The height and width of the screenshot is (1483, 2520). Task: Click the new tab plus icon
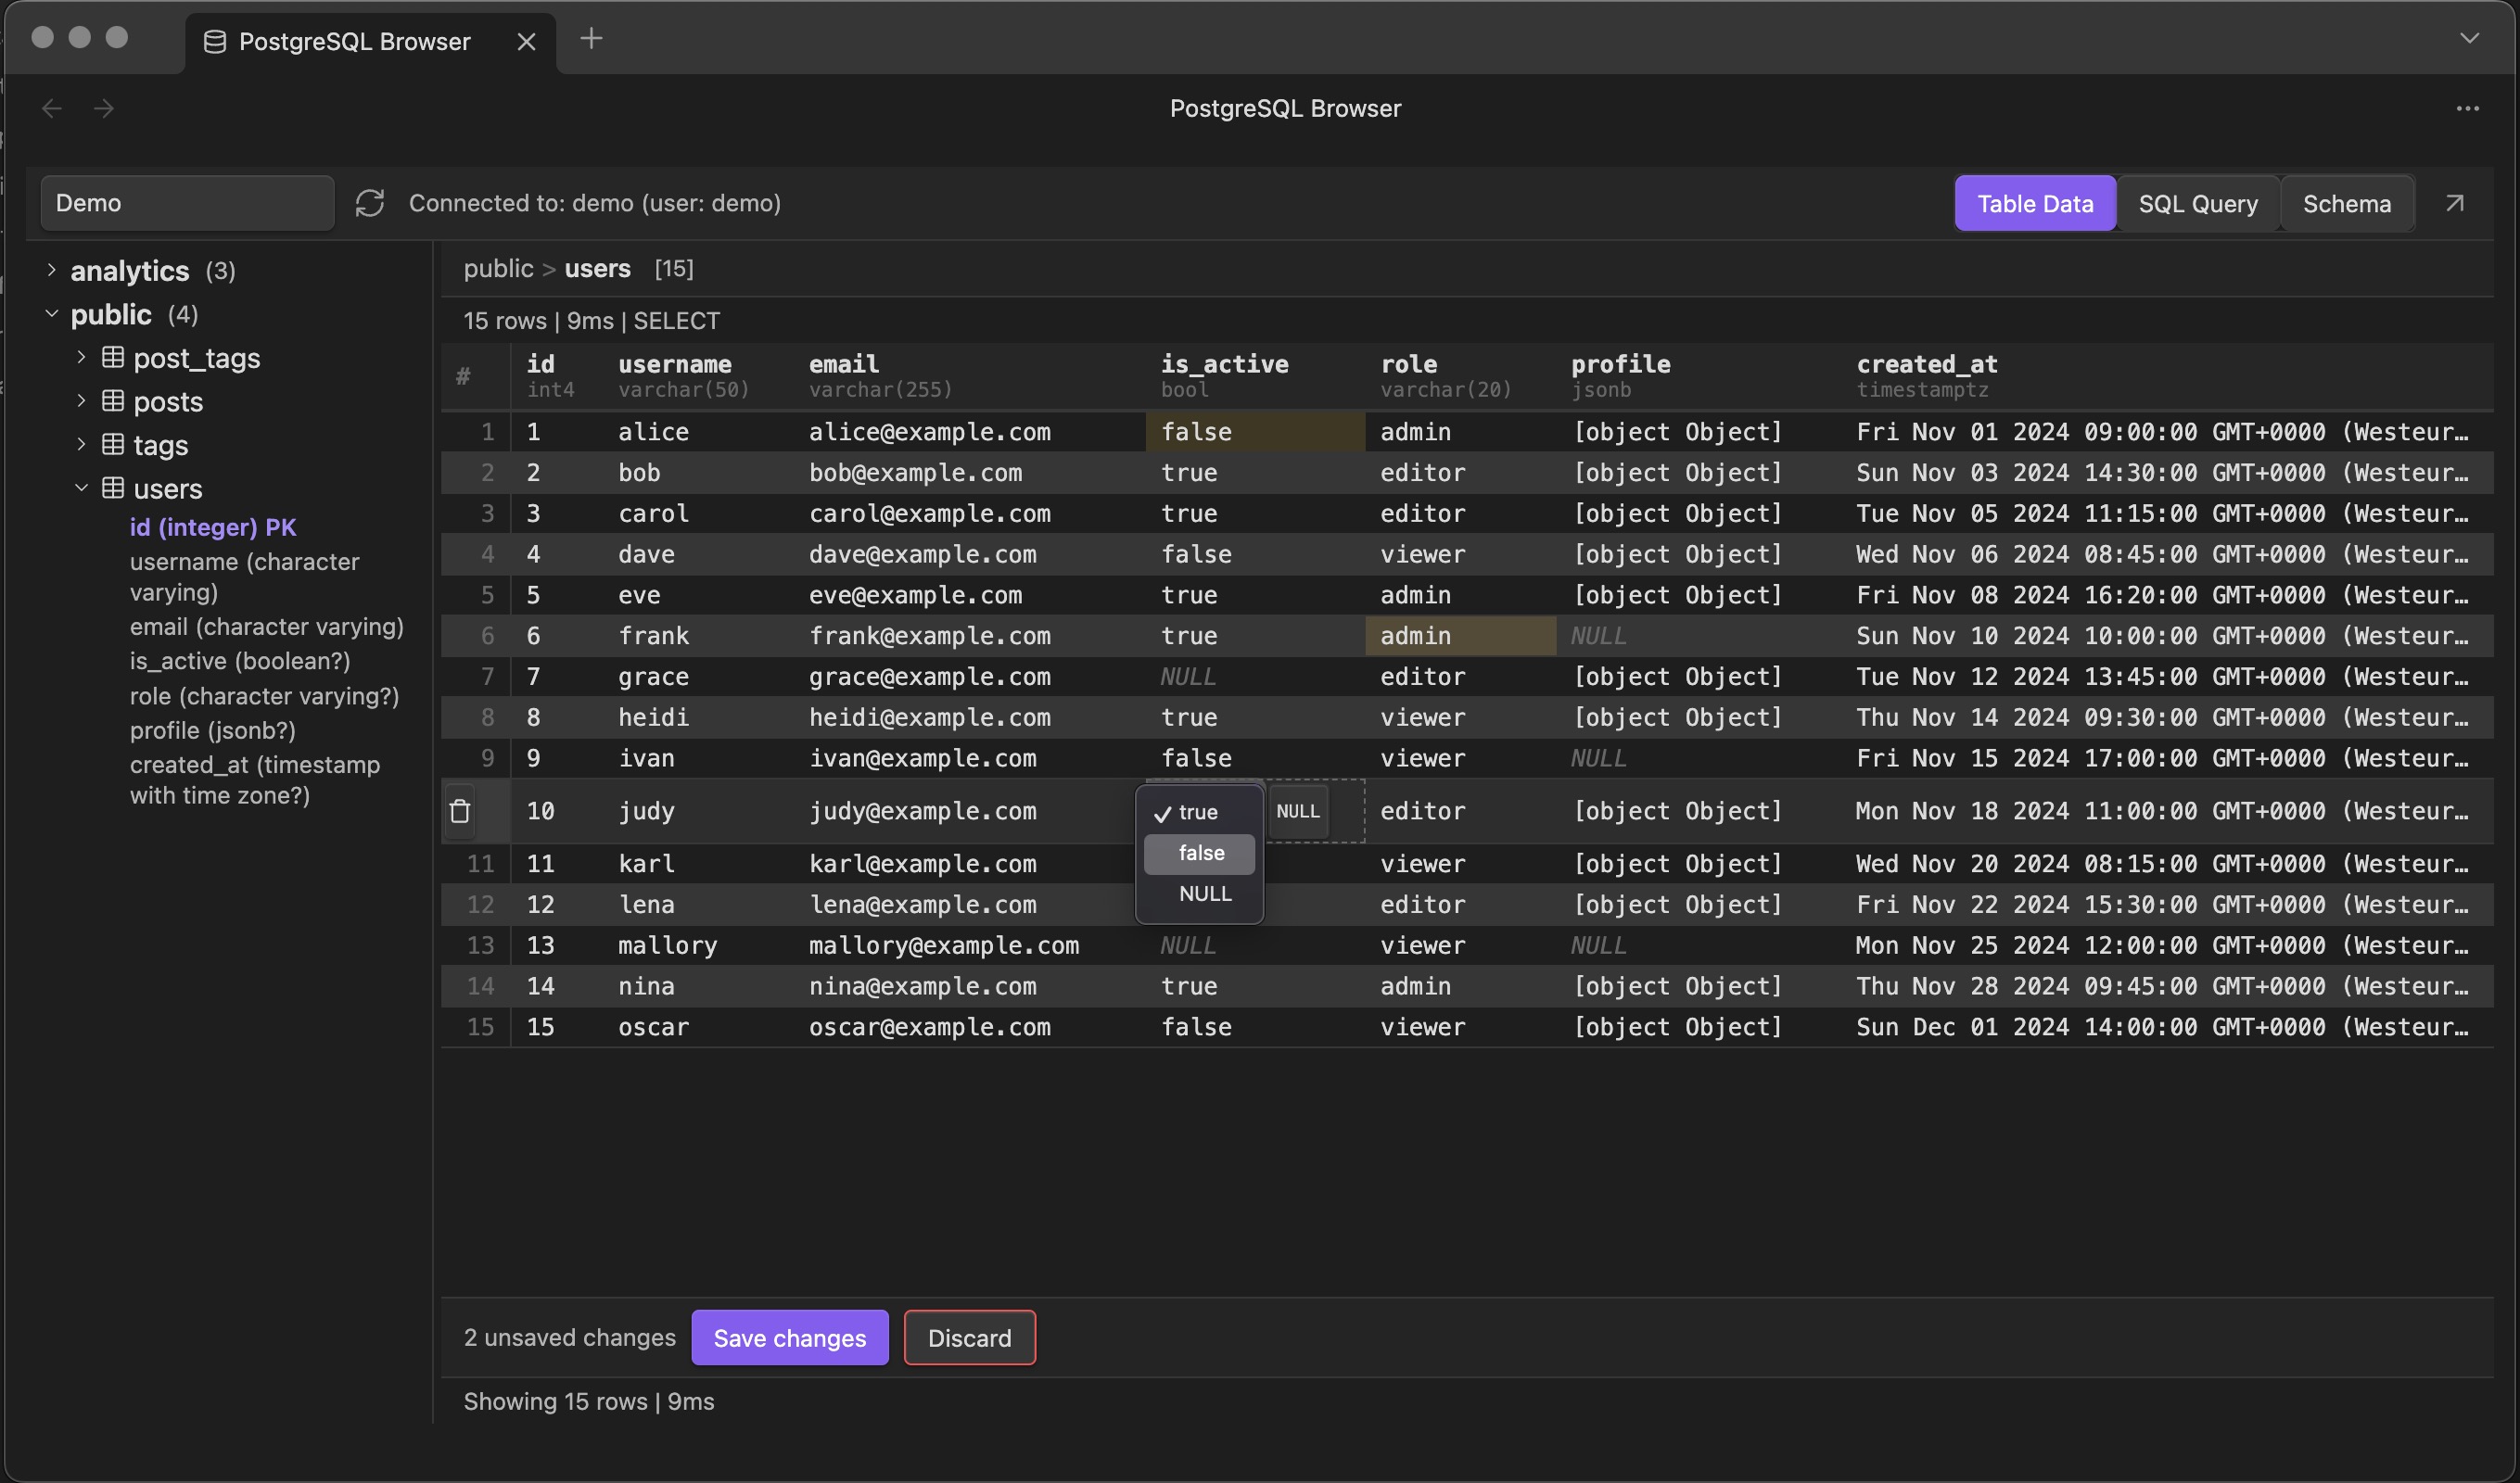pos(591,39)
